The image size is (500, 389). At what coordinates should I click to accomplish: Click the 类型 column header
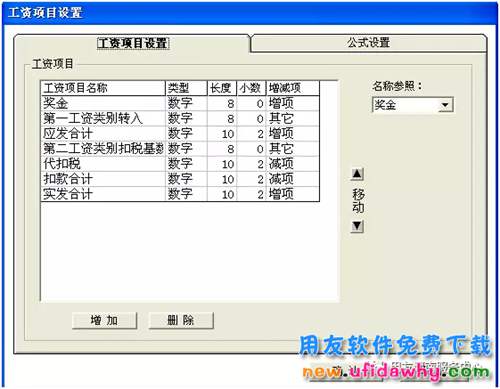(x=186, y=88)
